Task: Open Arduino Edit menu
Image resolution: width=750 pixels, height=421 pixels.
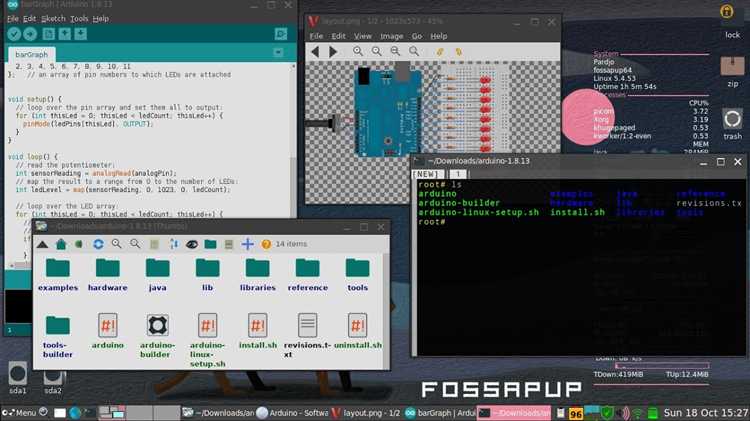Action: pyautogui.click(x=29, y=19)
